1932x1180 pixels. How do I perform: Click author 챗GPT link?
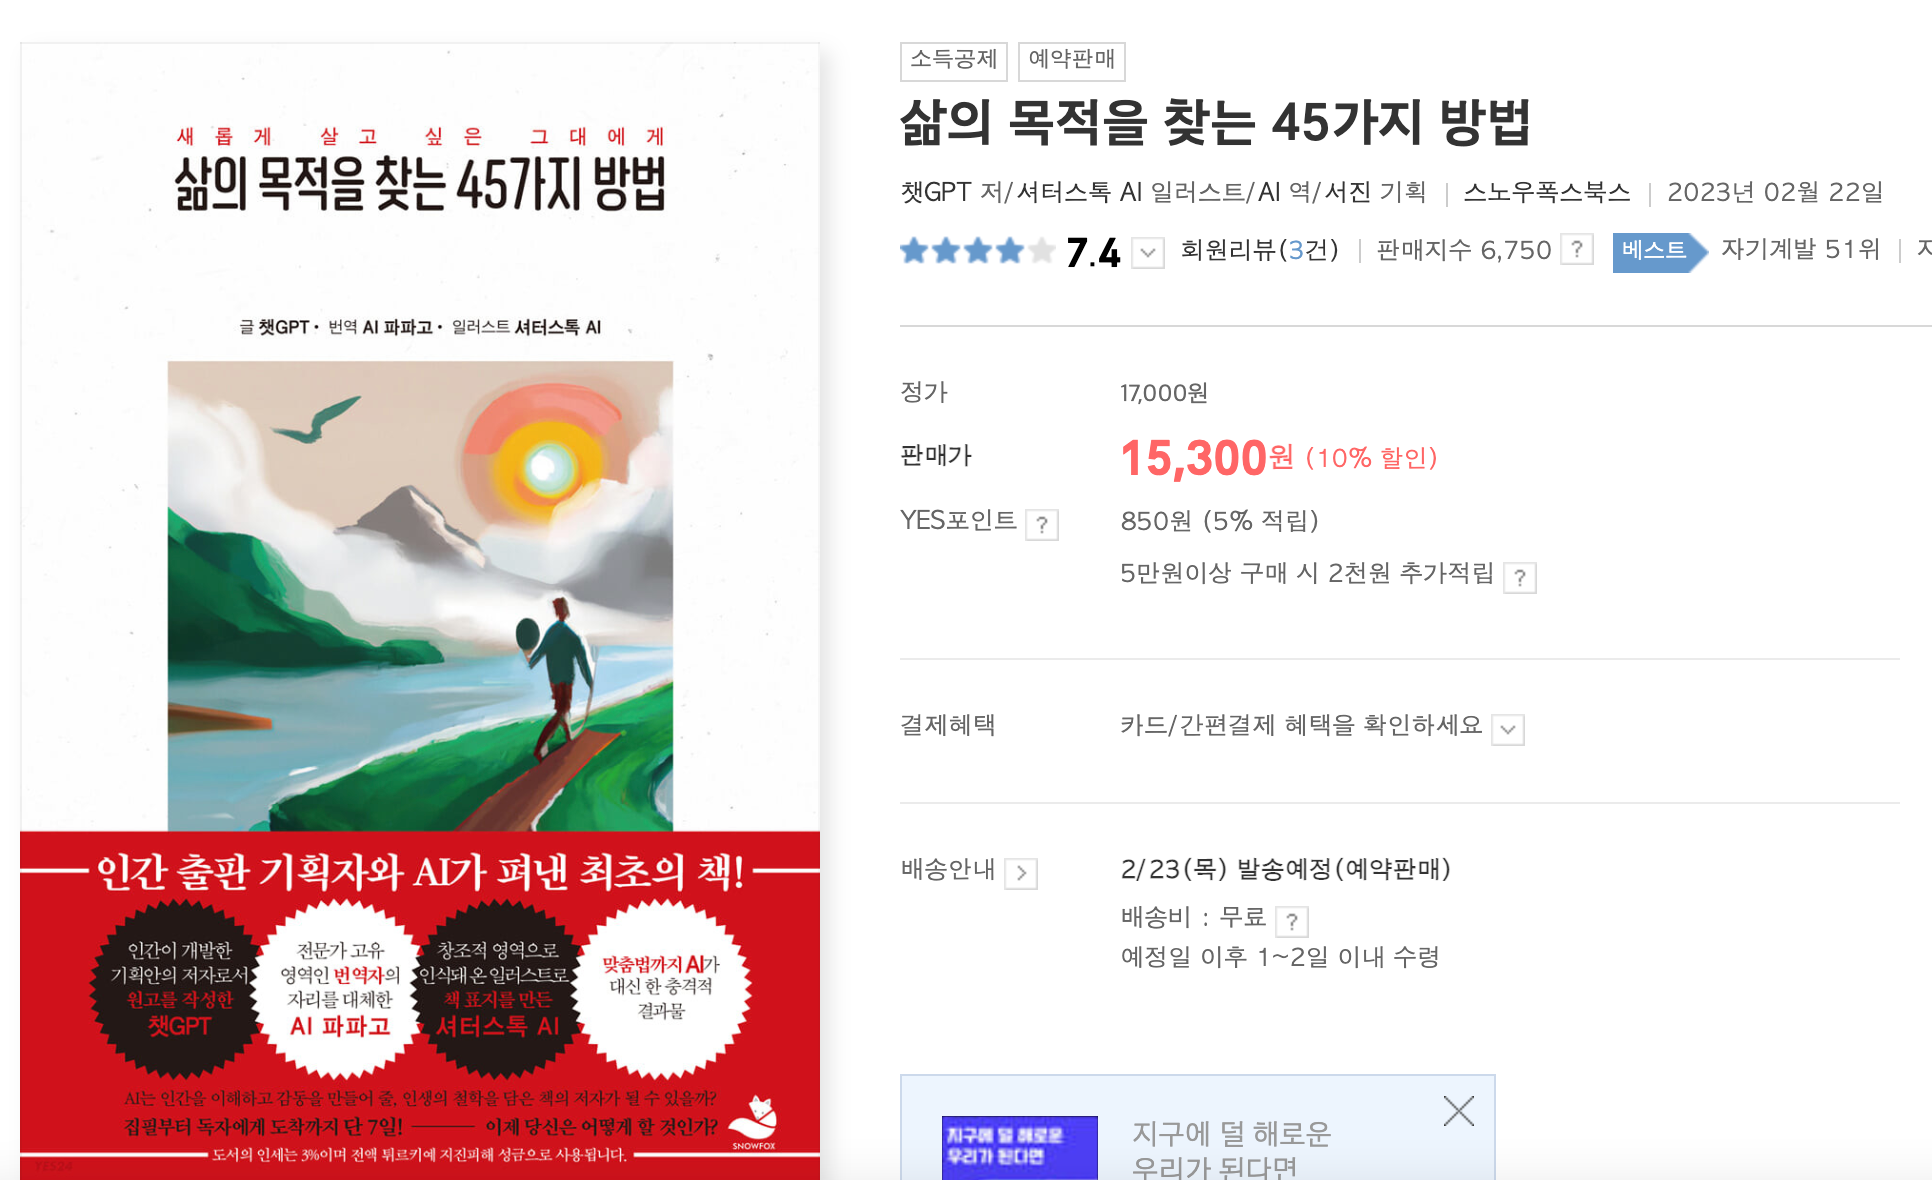click(936, 192)
